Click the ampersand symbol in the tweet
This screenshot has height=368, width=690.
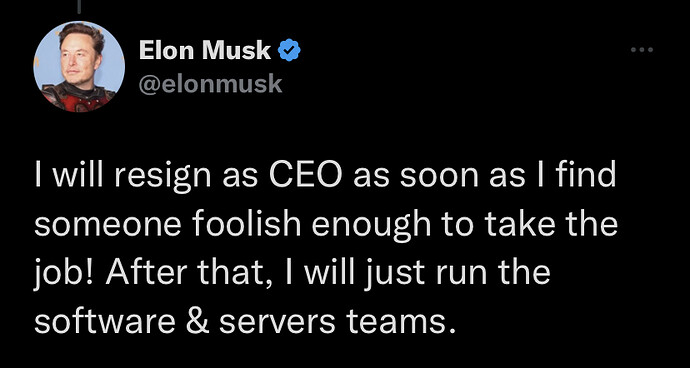point(197,322)
